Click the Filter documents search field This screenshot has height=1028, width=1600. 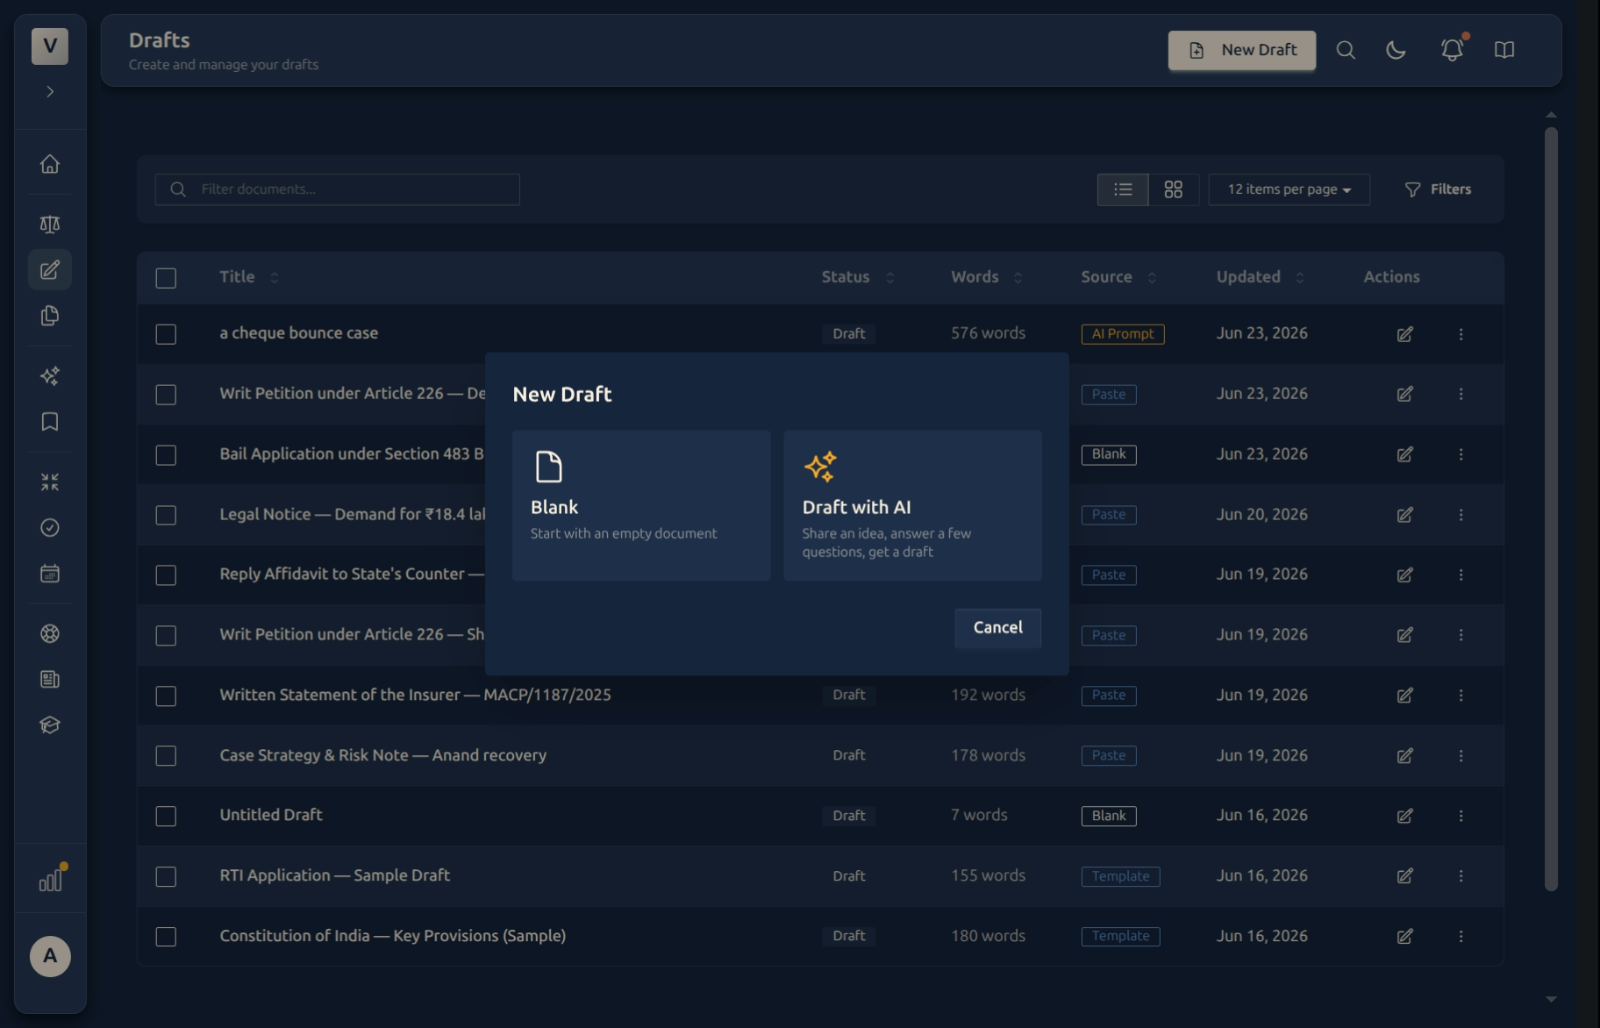pos(337,190)
